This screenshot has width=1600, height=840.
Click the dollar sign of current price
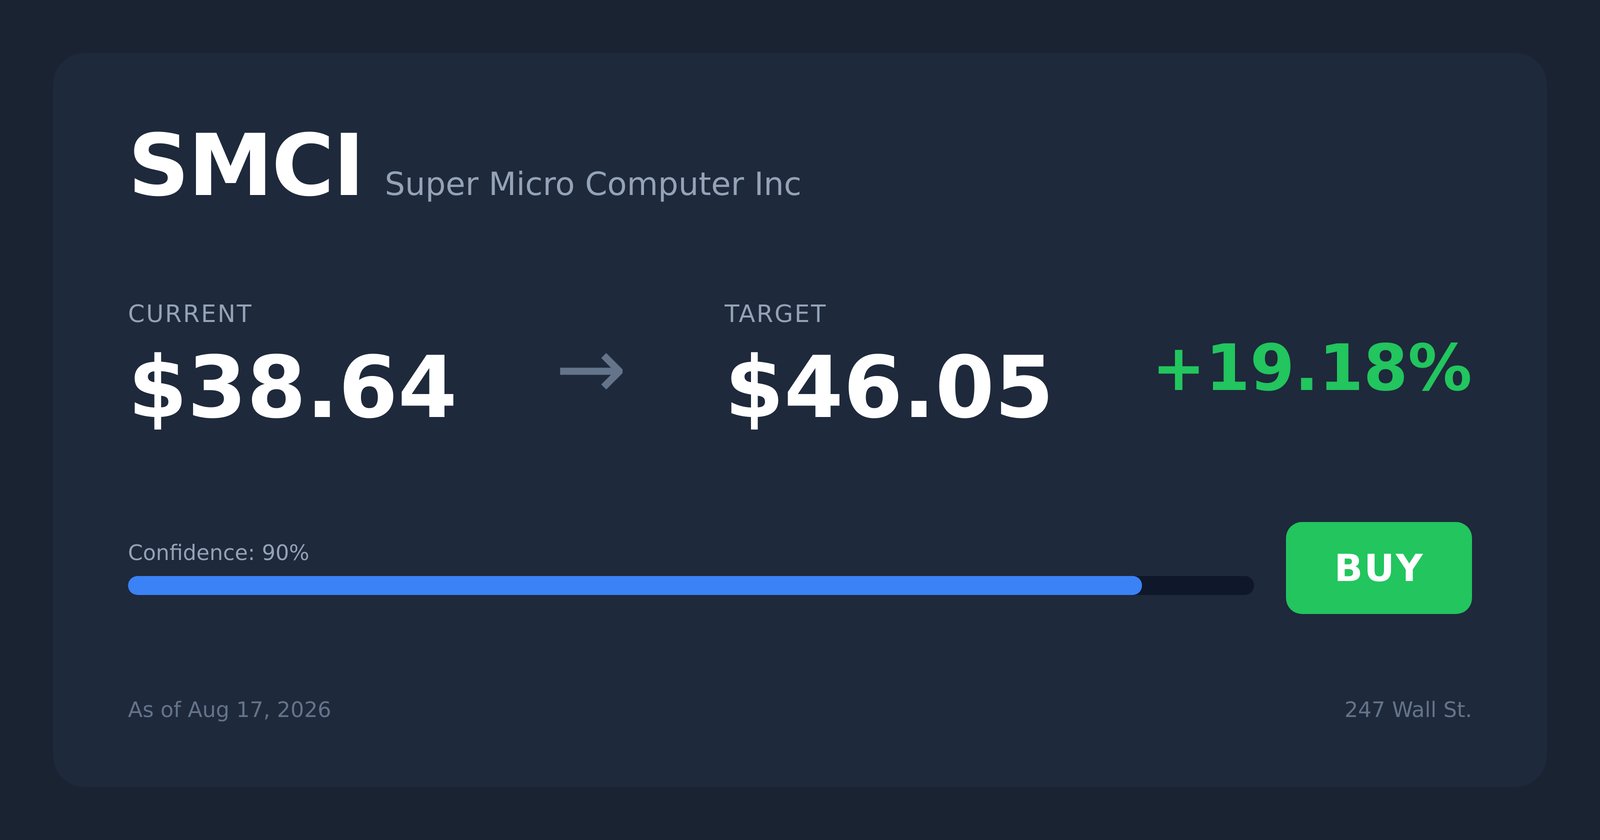(x=157, y=388)
